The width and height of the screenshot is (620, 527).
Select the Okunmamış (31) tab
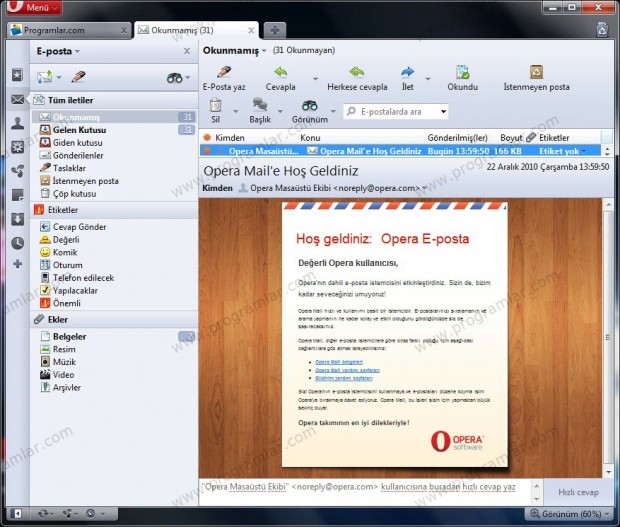pos(197,30)
